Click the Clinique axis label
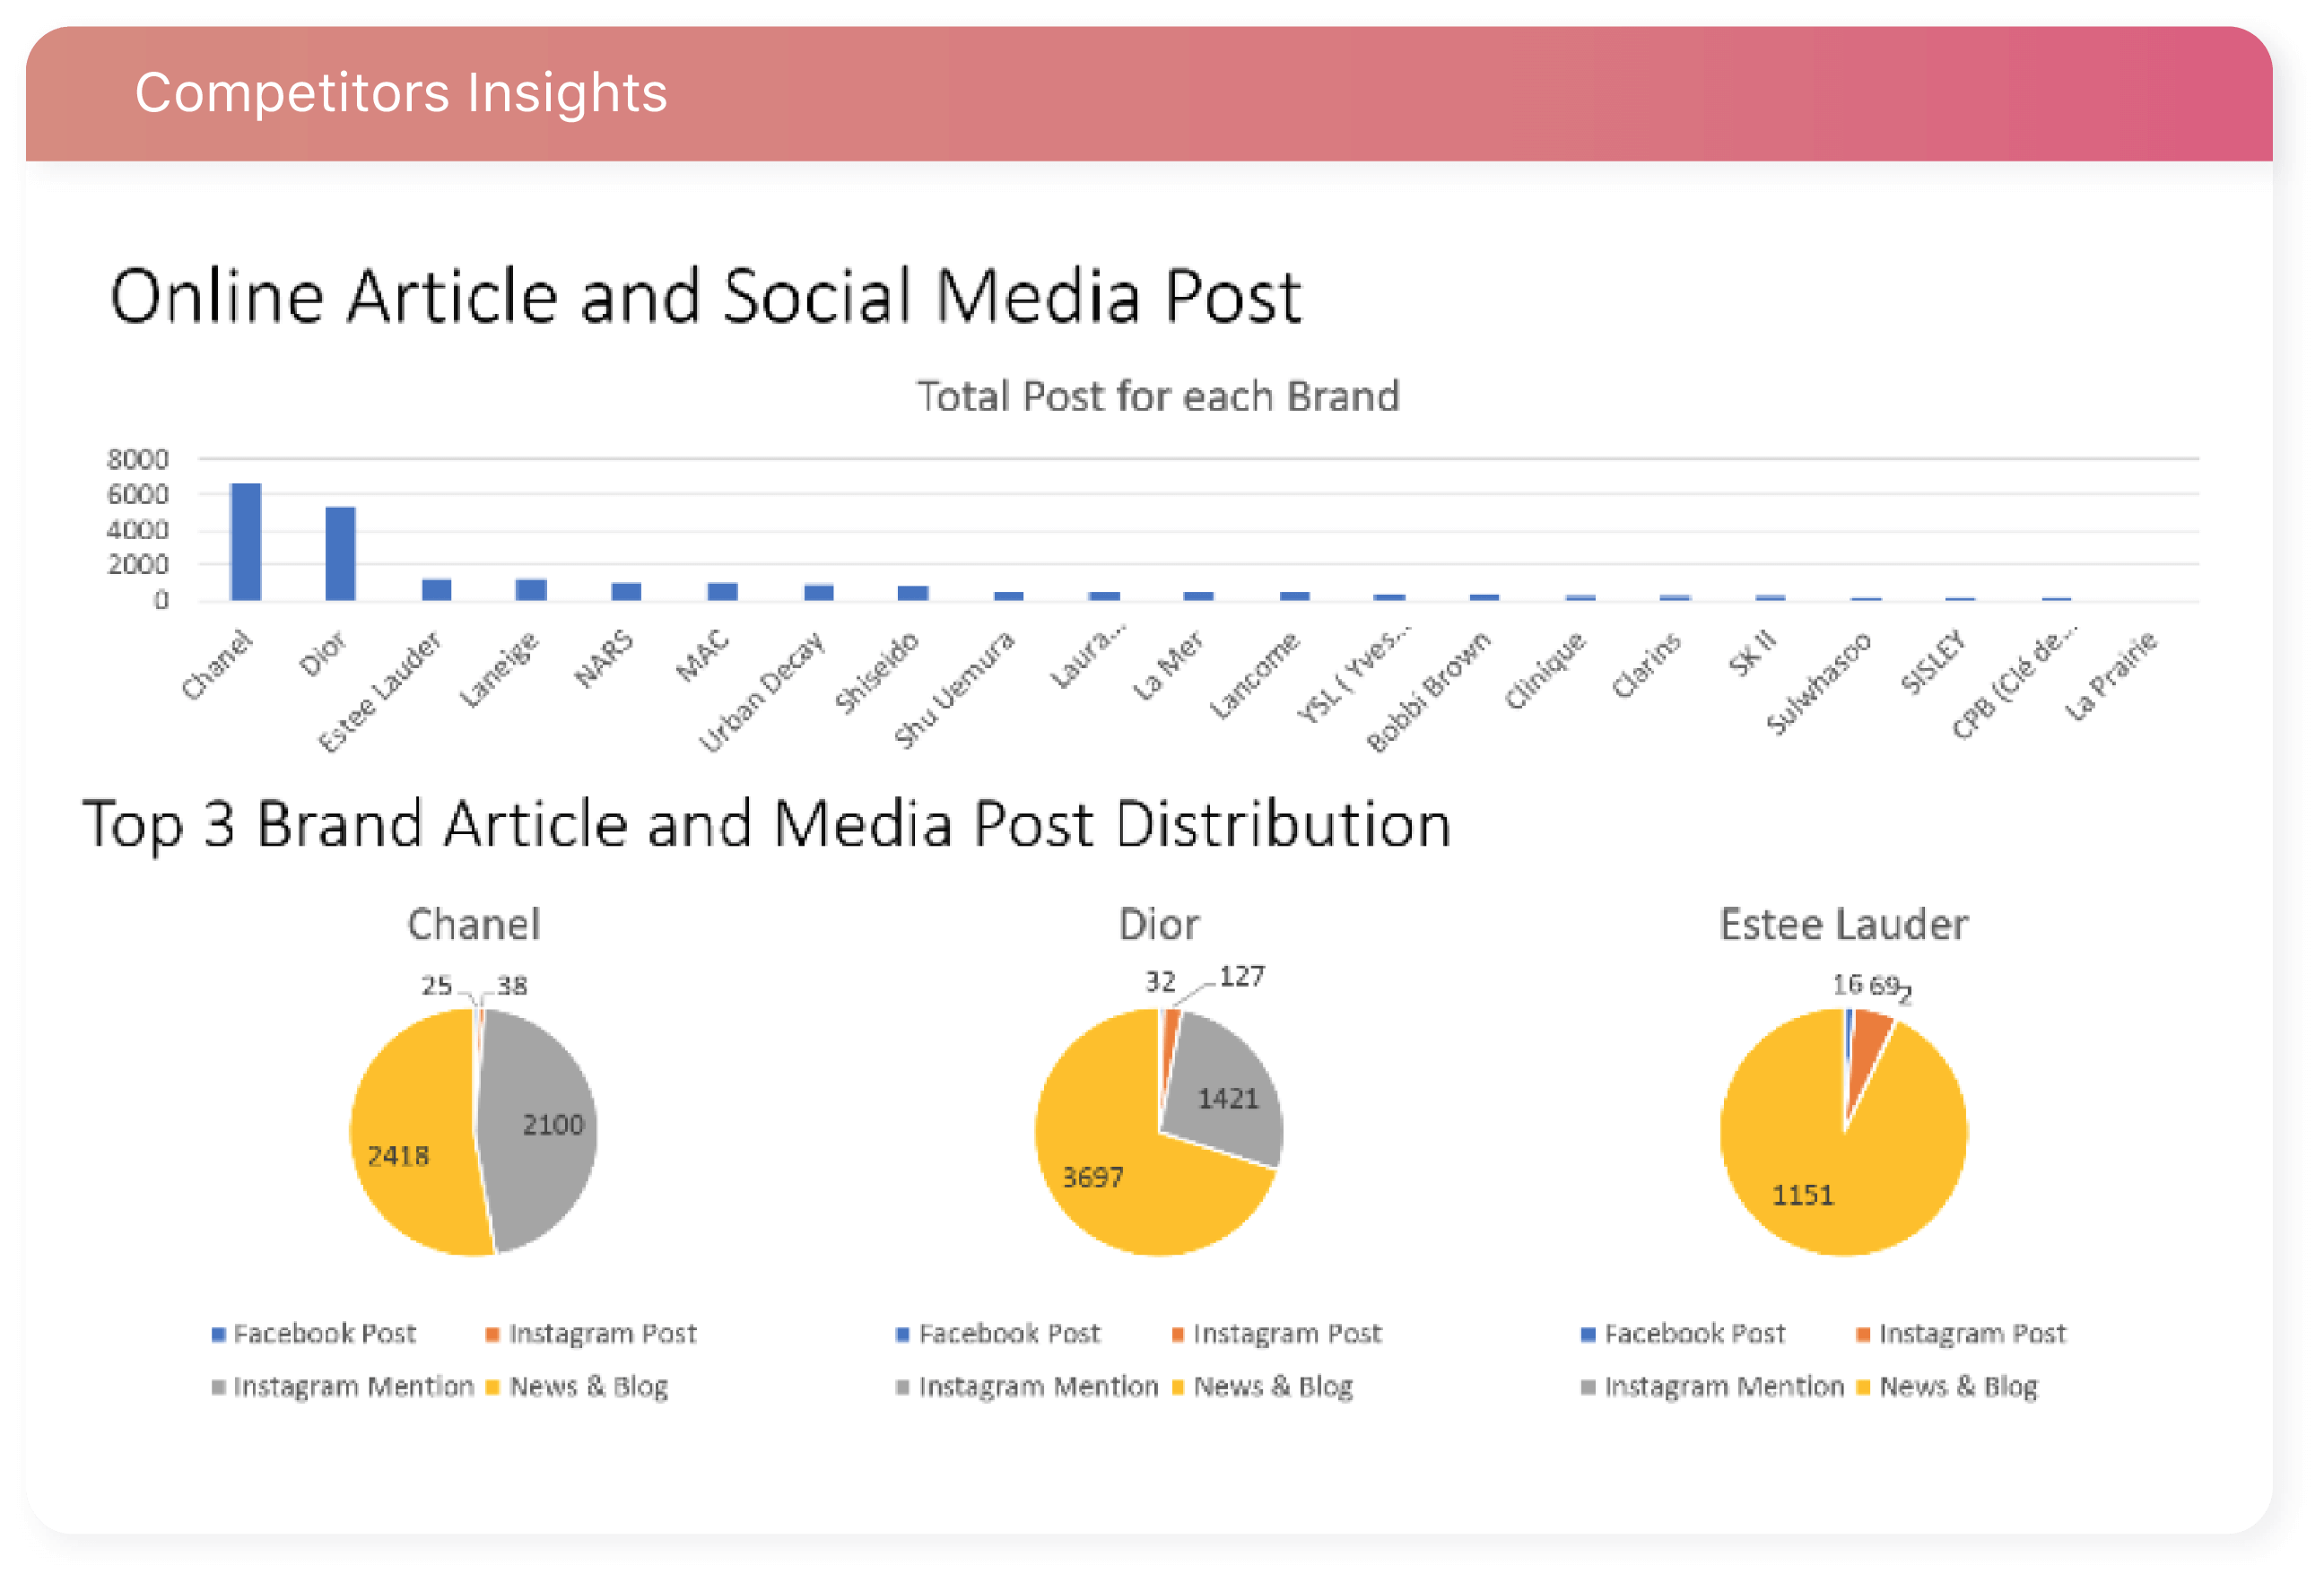The height and width of the screenshot is (1583, 2324). click(1545, 670)
